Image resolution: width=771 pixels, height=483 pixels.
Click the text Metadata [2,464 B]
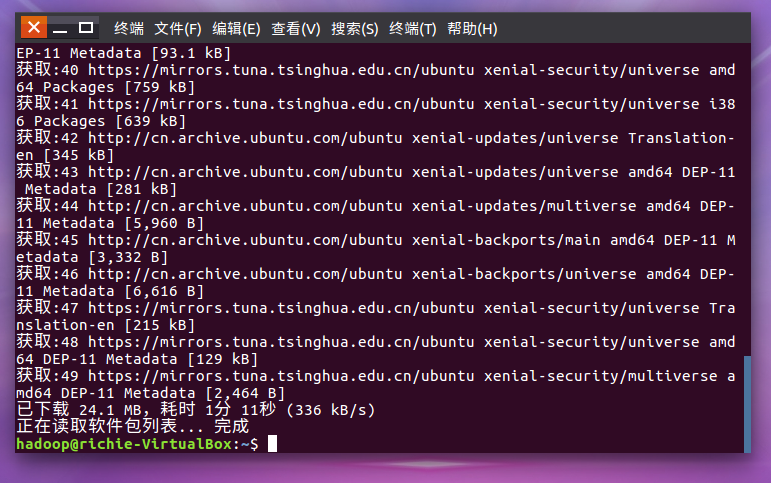point(205,393)
